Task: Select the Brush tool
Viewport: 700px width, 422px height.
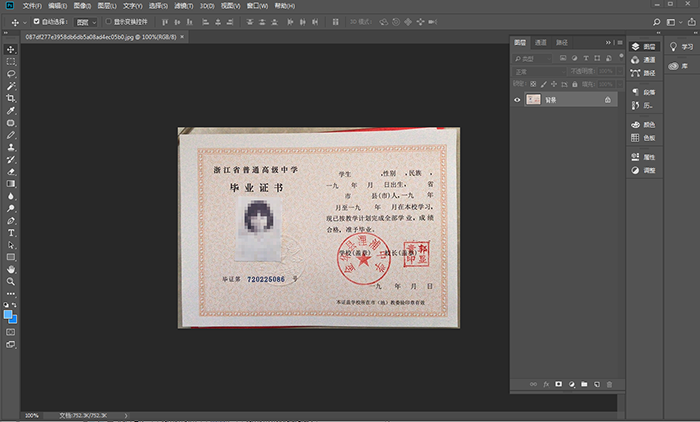Action: [x=11, y=135]
